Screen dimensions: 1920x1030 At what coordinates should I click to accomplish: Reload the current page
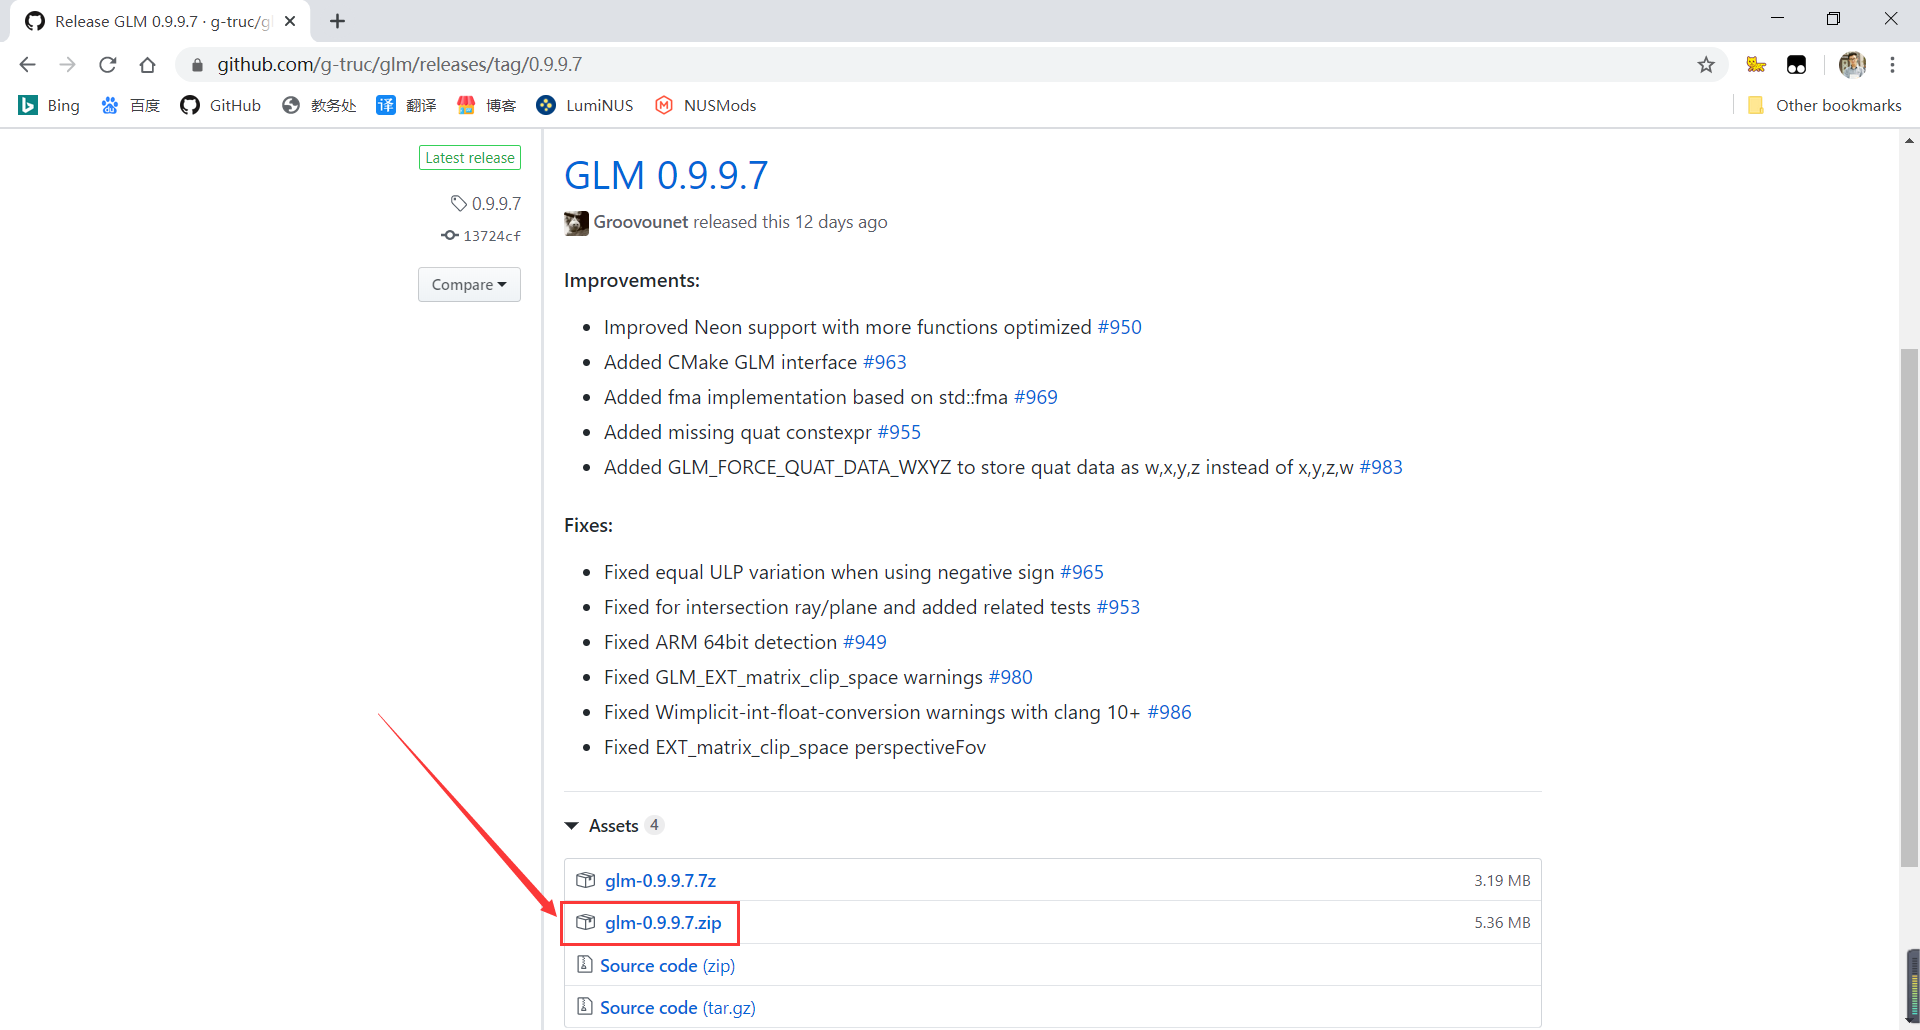pyautogui.click(x=107, y=63)
